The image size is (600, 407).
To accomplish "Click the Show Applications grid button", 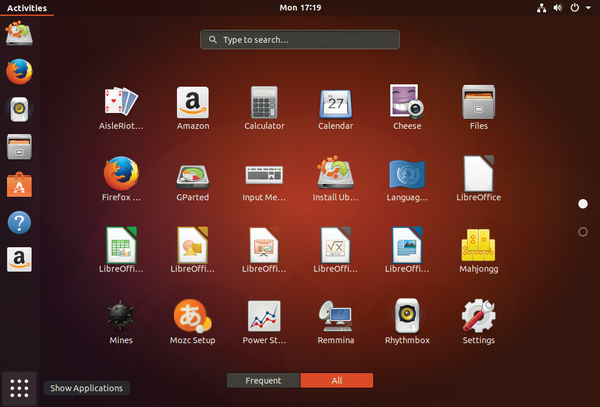I will (19, 388).
